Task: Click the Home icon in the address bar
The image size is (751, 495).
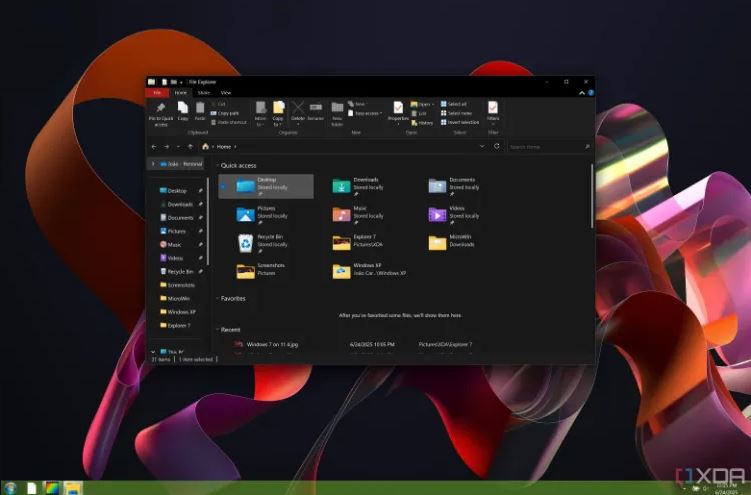Action: point(205,146)
